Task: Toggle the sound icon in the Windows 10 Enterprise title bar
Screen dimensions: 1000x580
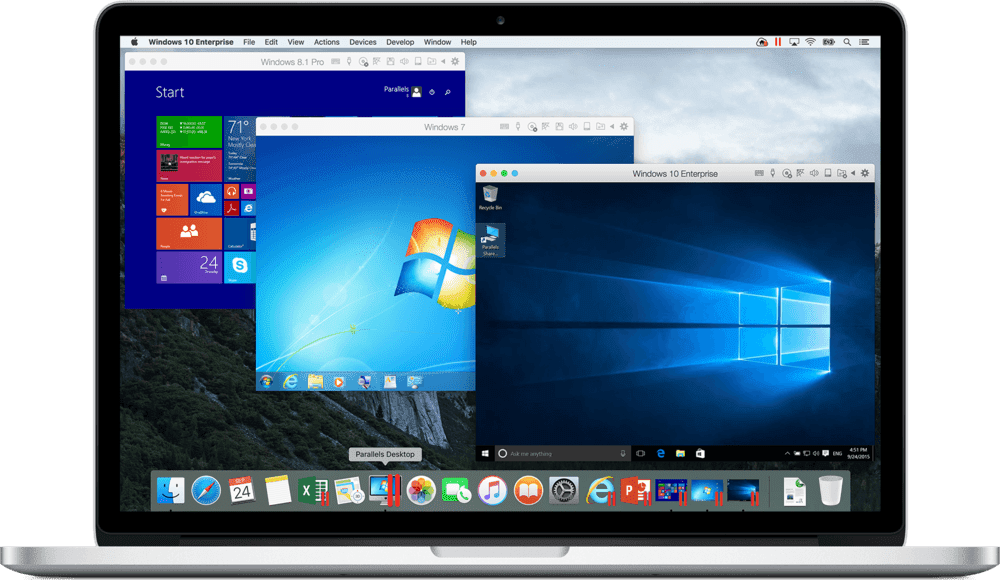Action: [812, 173]
